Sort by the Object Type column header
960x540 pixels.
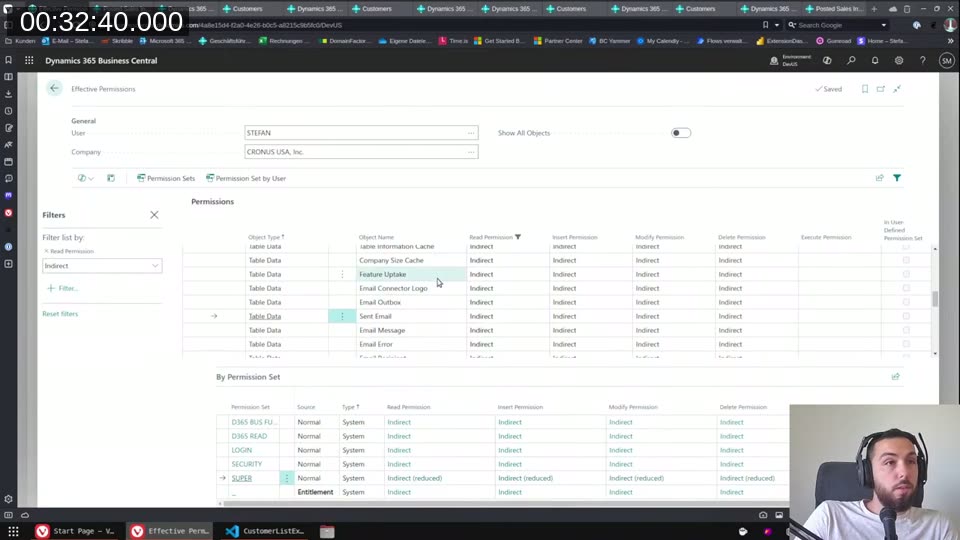(x=266, y=237)
